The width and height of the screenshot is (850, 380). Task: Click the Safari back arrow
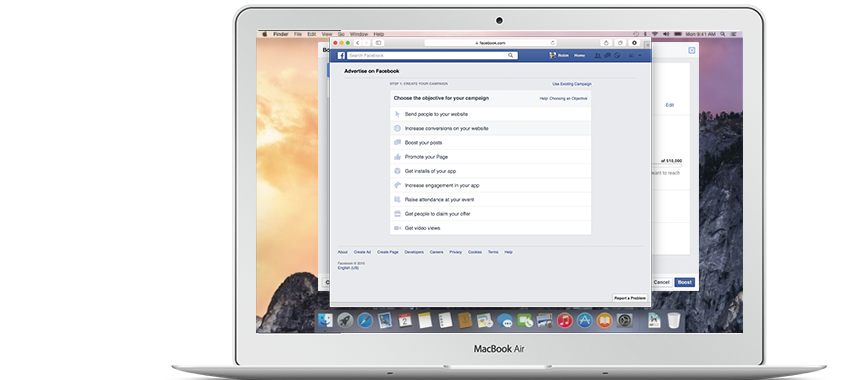pyautogui.click(x=358, y=43)
